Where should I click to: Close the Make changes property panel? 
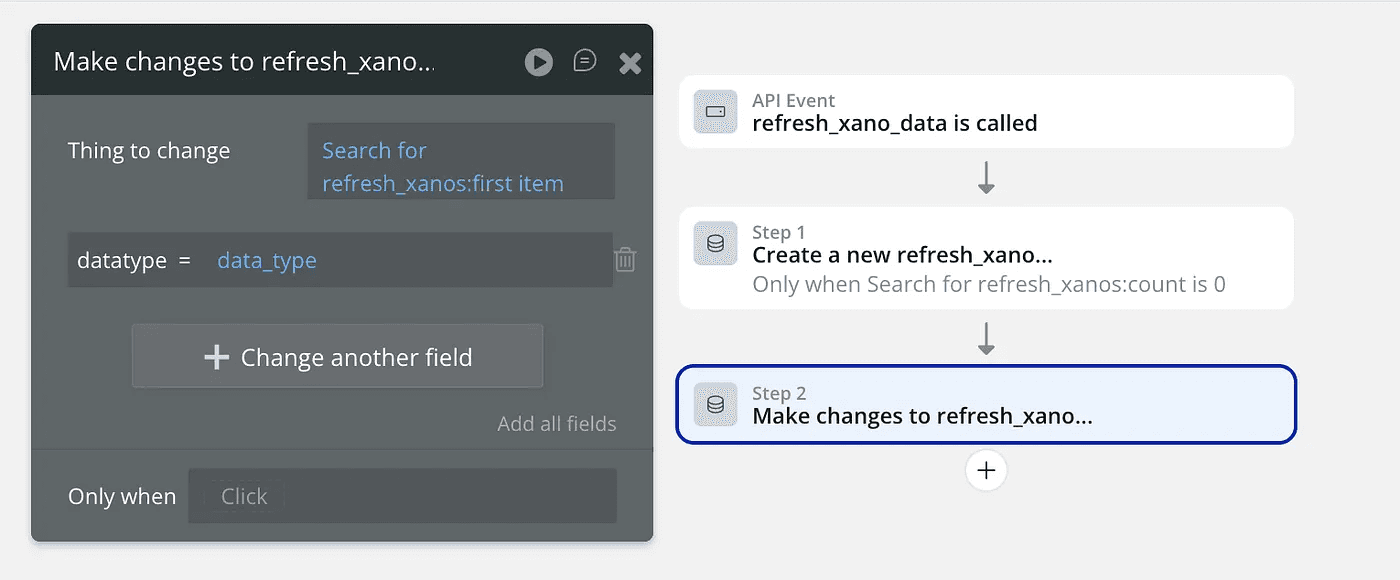point(630,63)
